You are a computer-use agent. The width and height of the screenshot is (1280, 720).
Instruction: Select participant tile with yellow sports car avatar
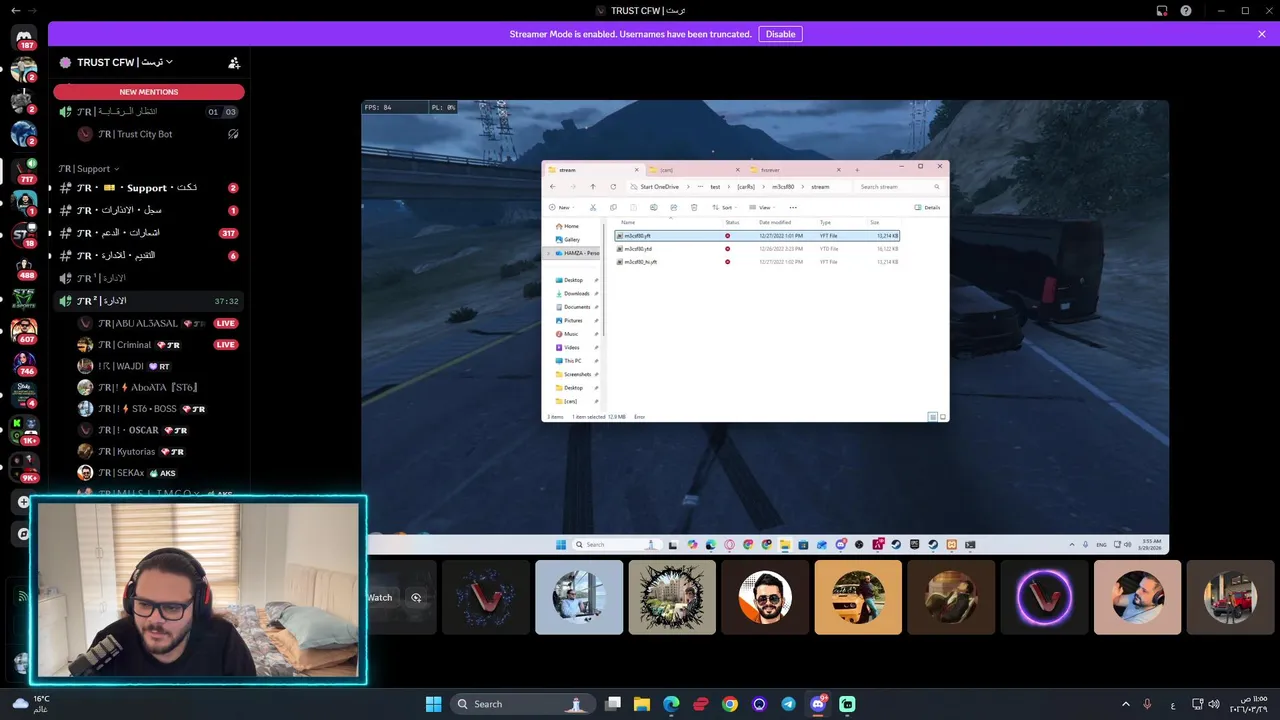858,597
